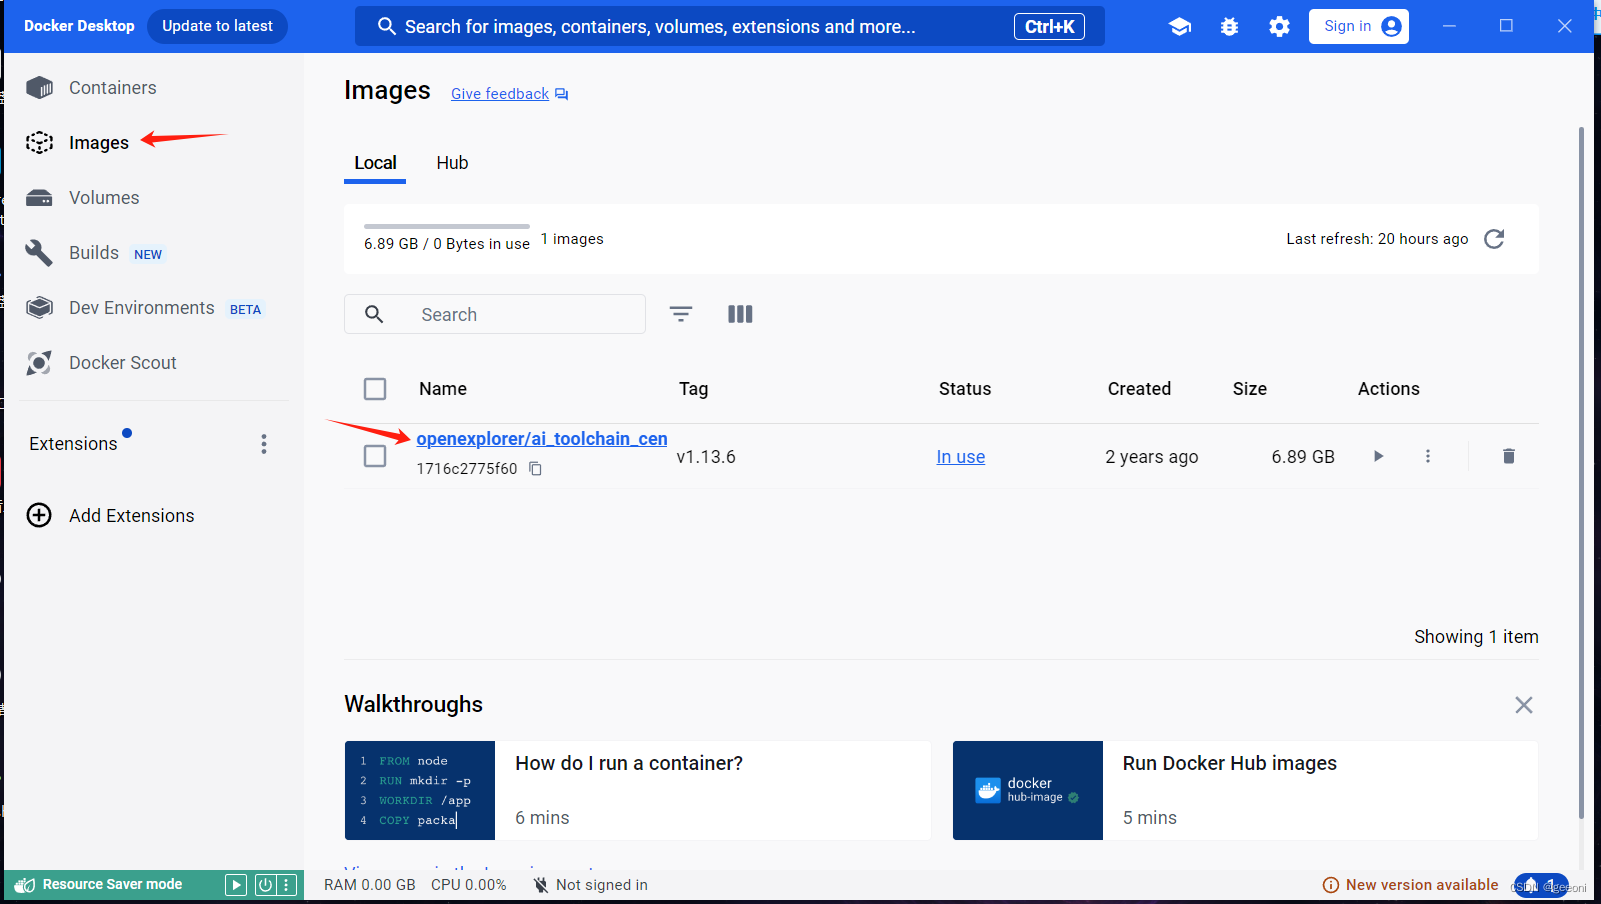Open the Extensions three-dot menu
Screen dimensions: 1601x904
click(264, 444)
